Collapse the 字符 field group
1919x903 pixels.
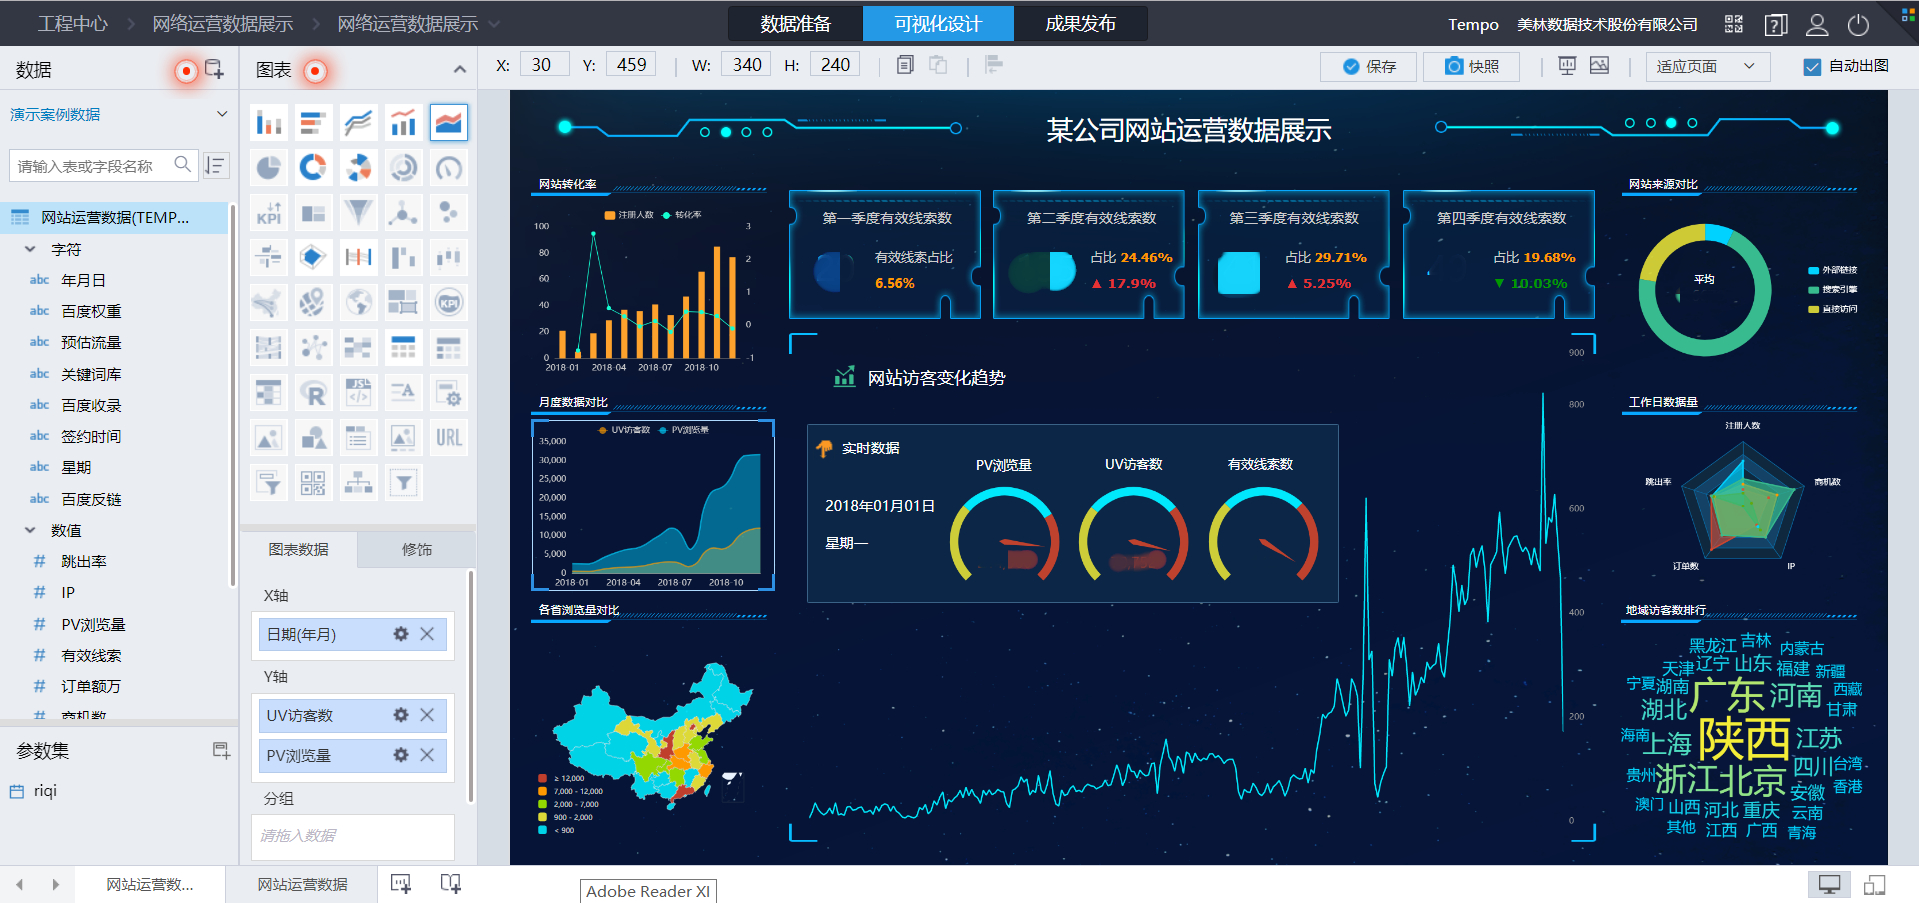pos(30,249)
